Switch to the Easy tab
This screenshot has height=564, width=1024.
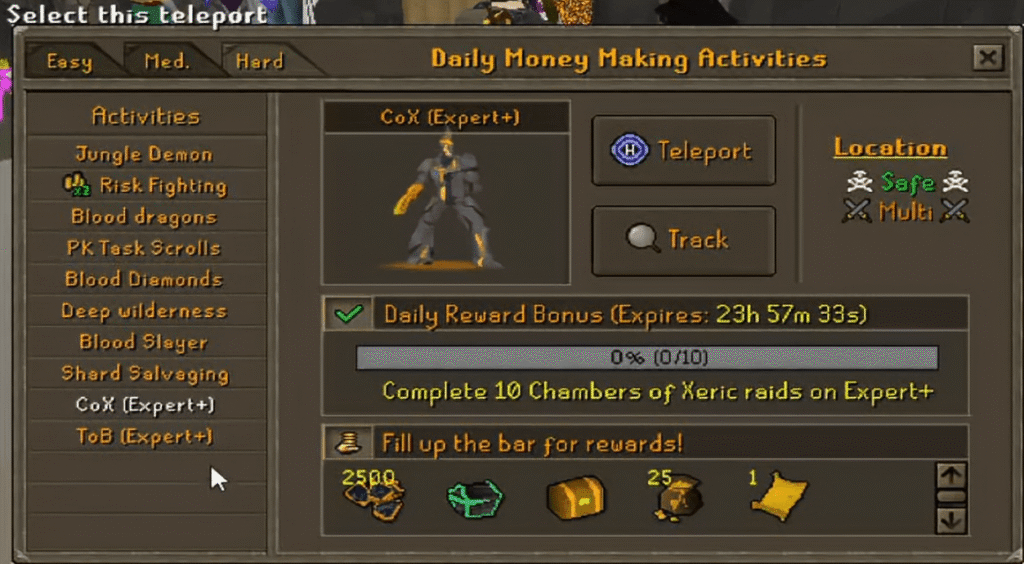(69, 61)
